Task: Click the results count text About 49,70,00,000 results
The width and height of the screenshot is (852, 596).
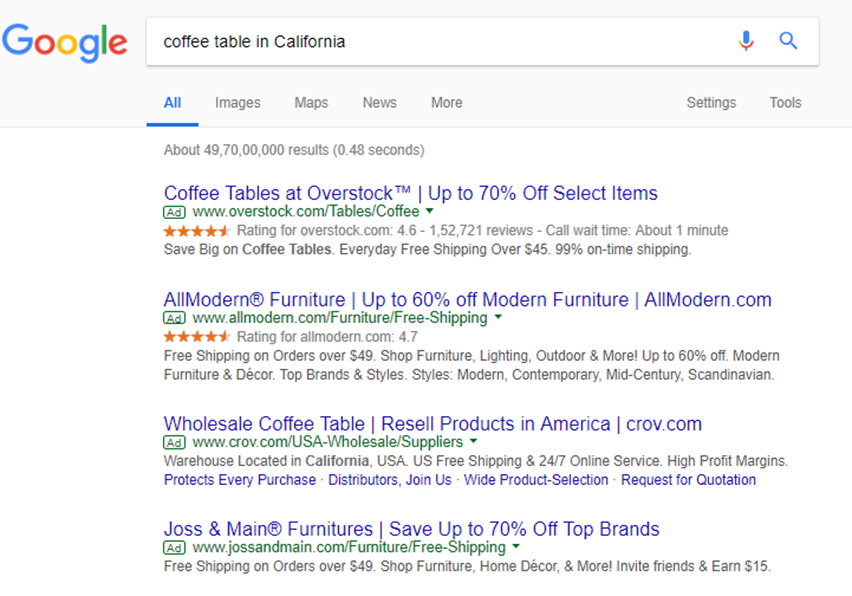Action: (x=294, y=150)
